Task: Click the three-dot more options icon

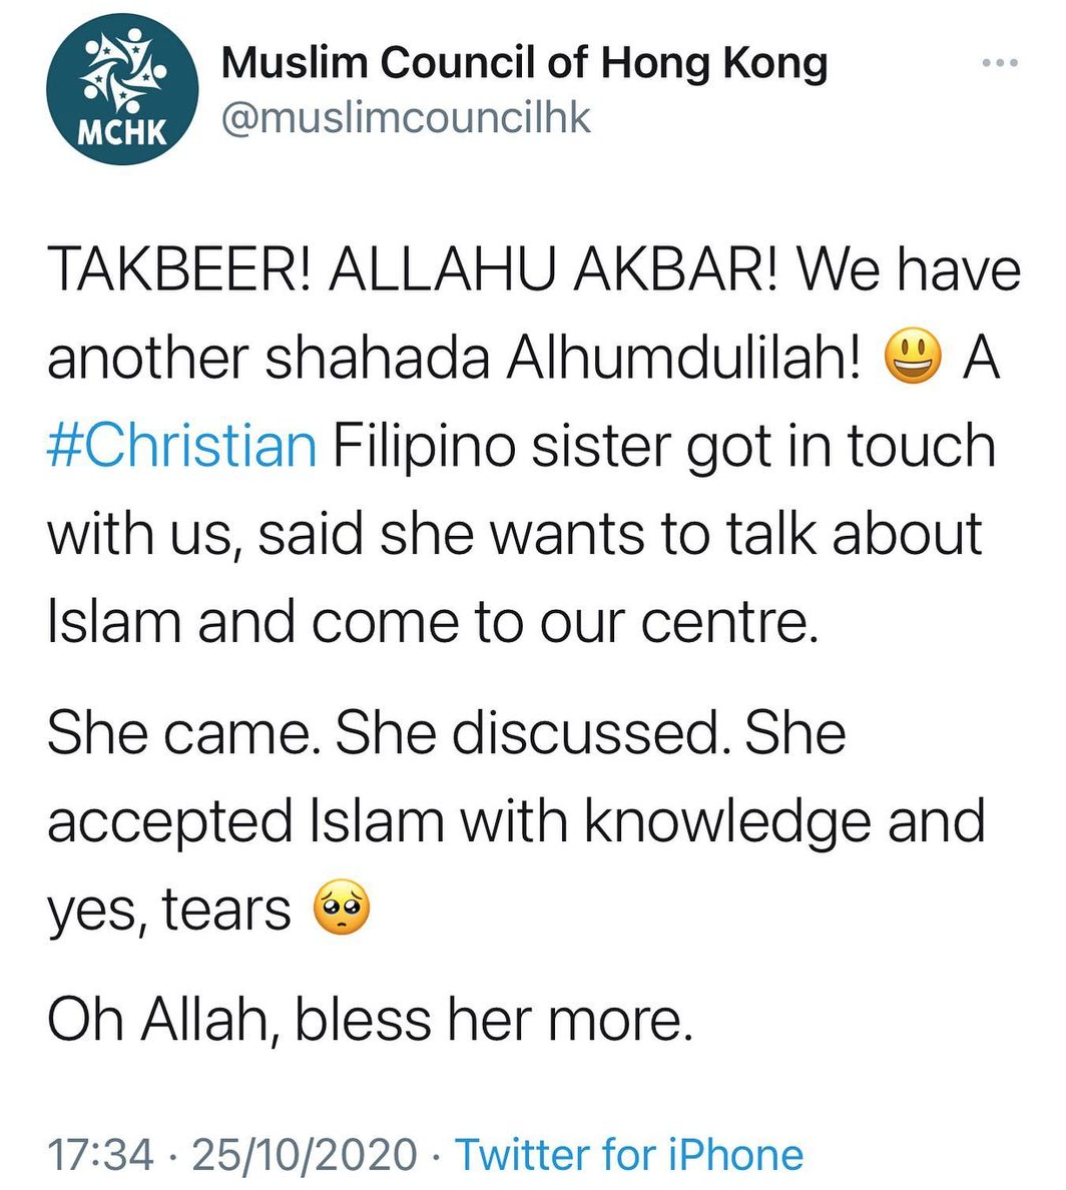Action: (999, 63)
